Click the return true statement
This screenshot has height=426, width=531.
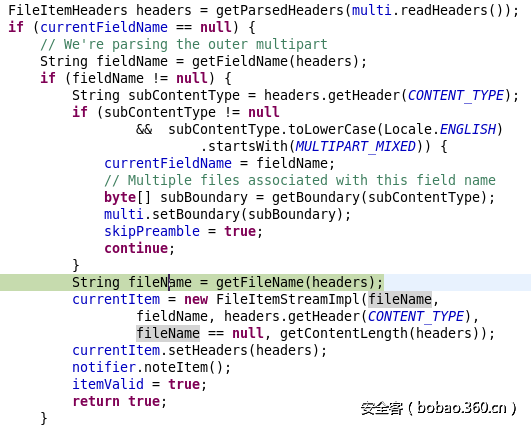pos(120,401)
